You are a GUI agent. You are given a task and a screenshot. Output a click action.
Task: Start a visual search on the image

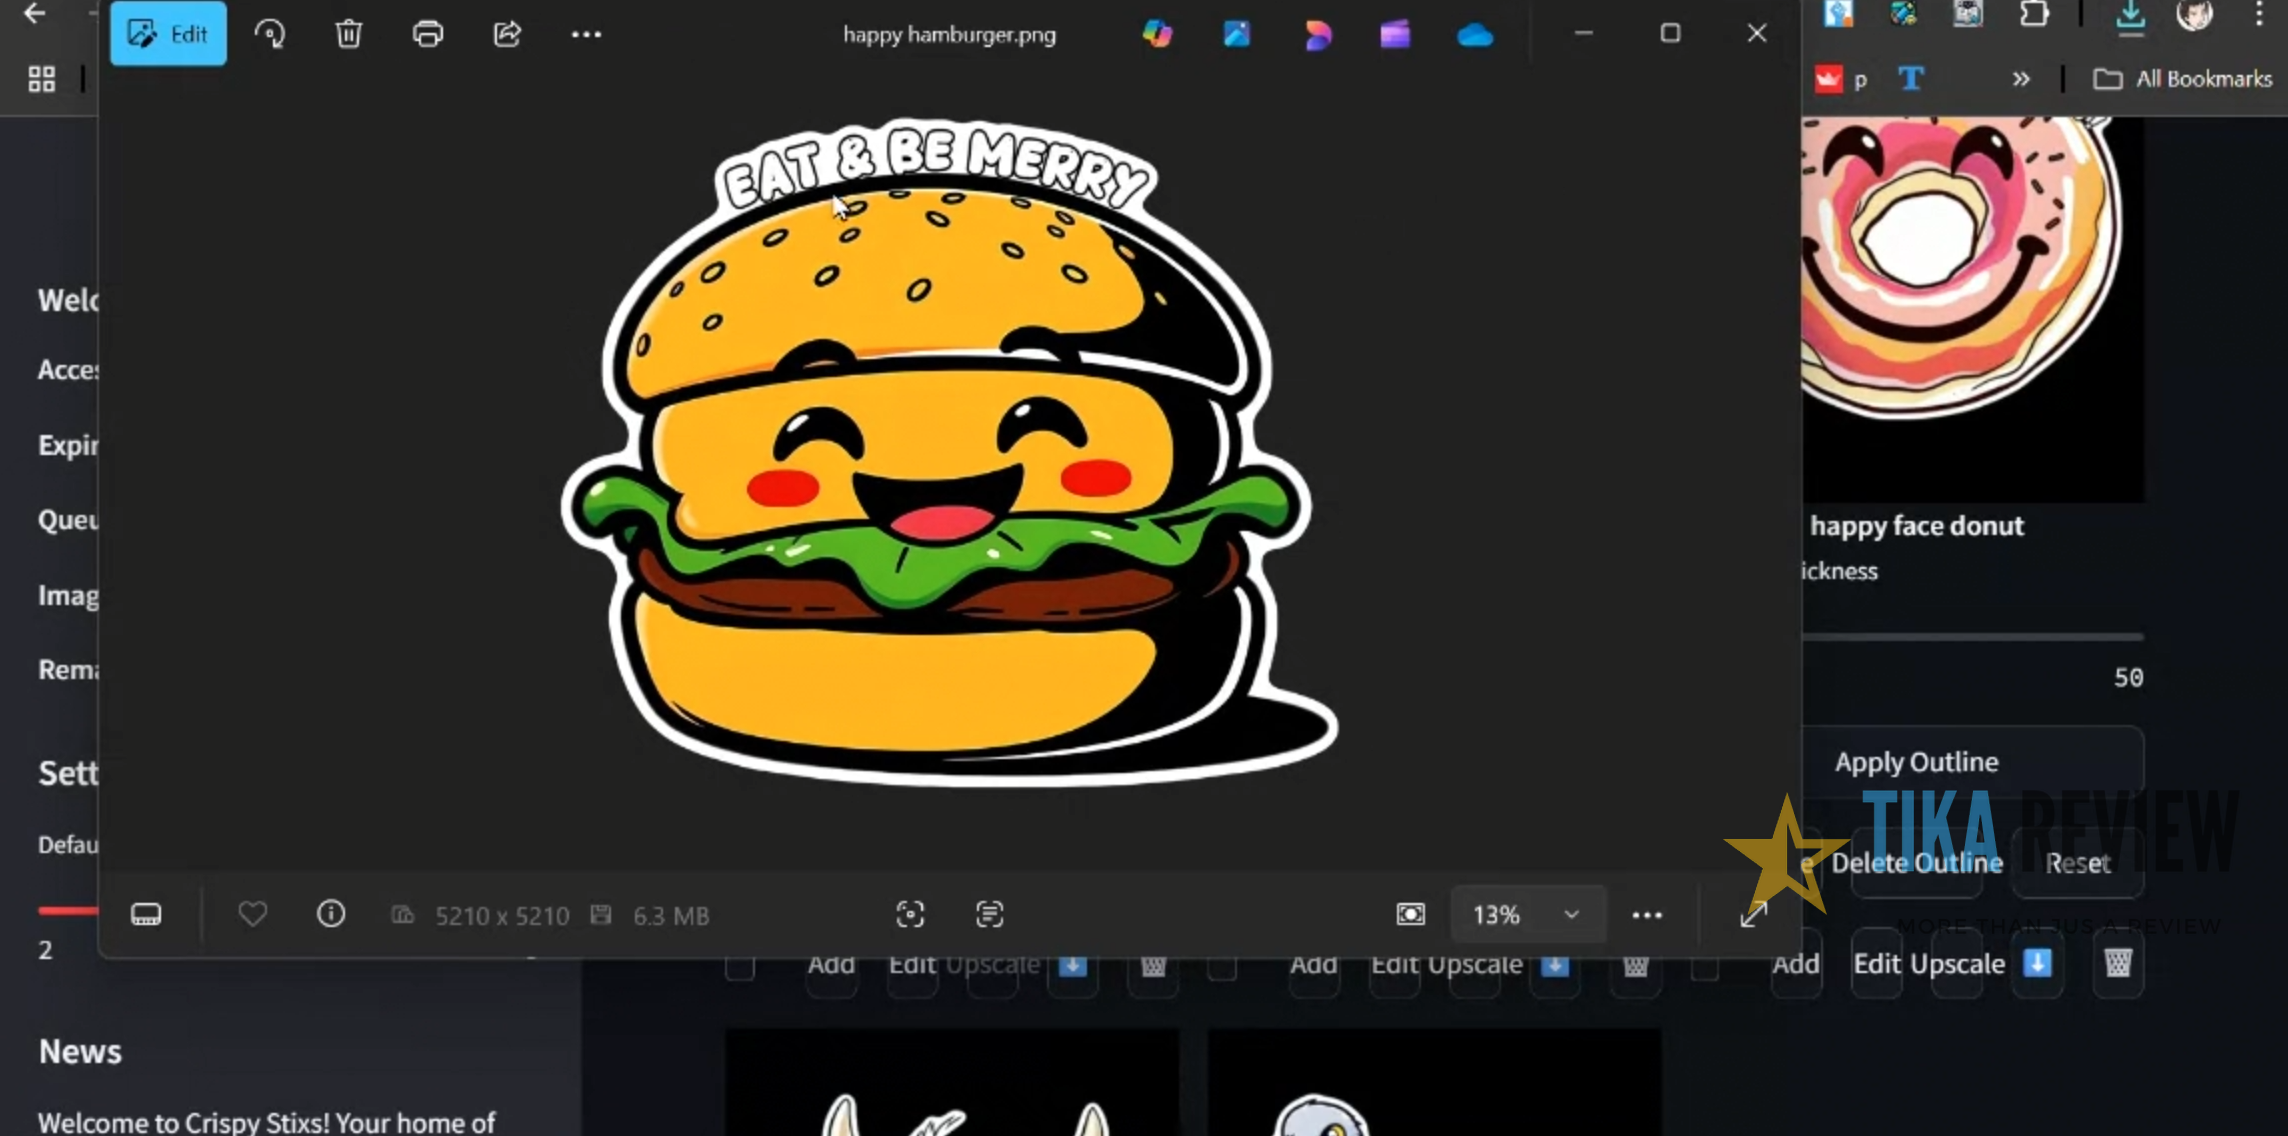click(x=910, y=914)
